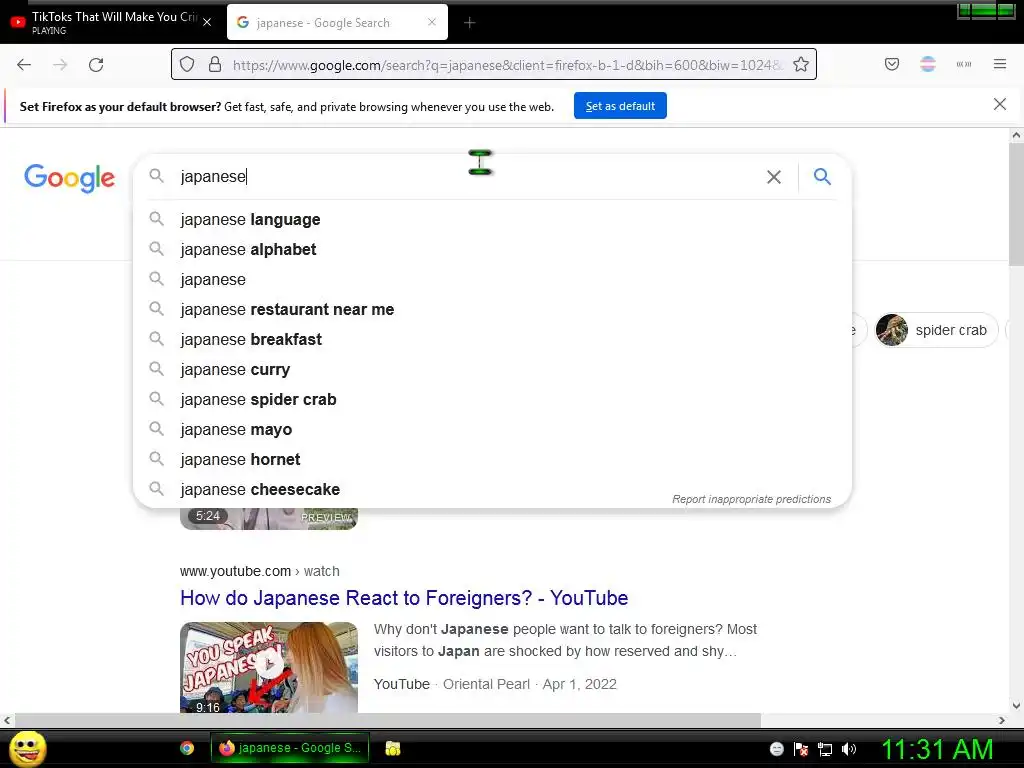This screenshot has height=768, width=1024.
Task: Click the horizontal scrollbar thumb
Action: click(388, 720)
